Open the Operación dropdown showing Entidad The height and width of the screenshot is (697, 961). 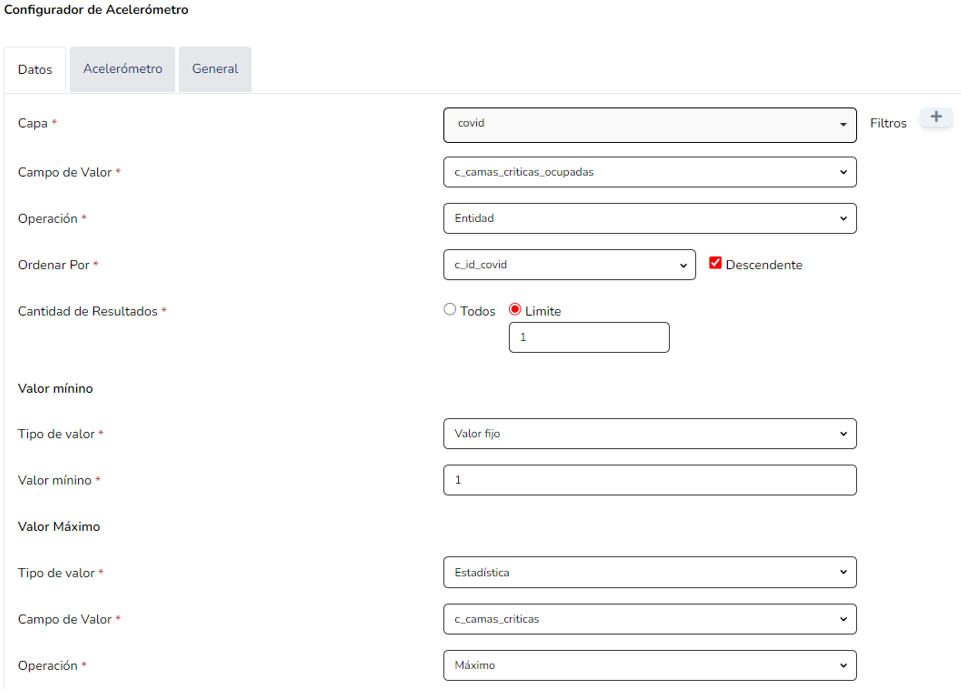[x=649, y=218]
